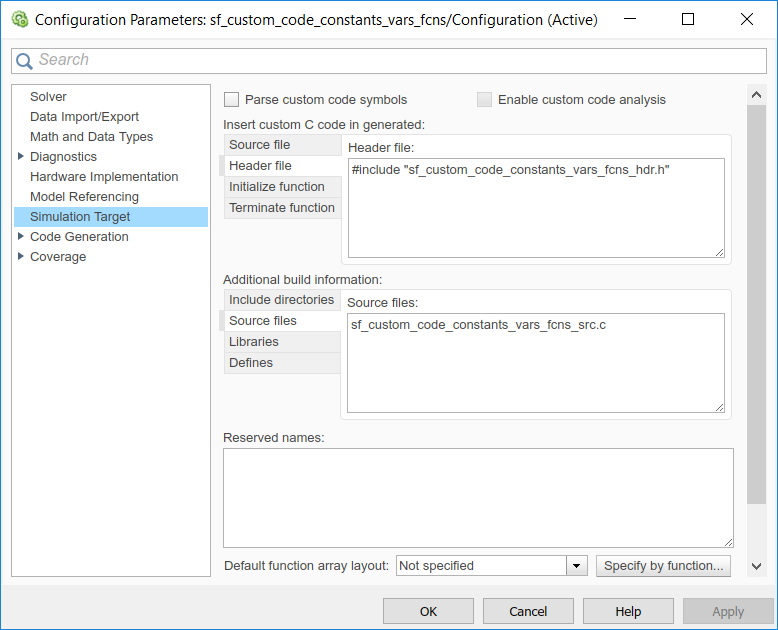Click in the Header file text area

tap(536, 208)
